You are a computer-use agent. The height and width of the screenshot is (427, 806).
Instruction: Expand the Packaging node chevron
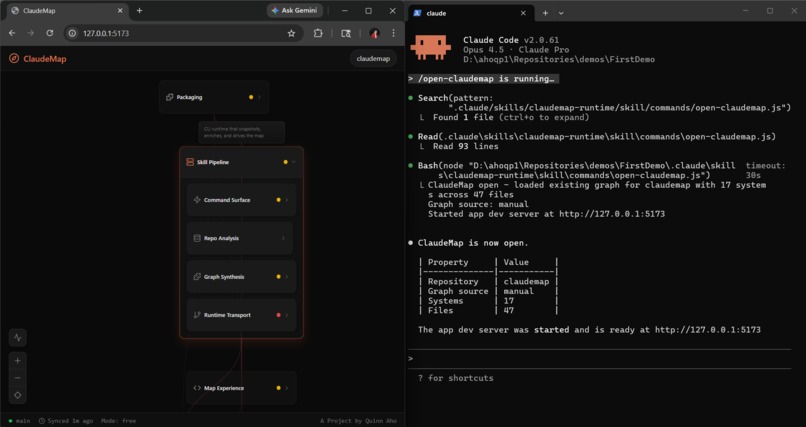(x=259, y=97)
